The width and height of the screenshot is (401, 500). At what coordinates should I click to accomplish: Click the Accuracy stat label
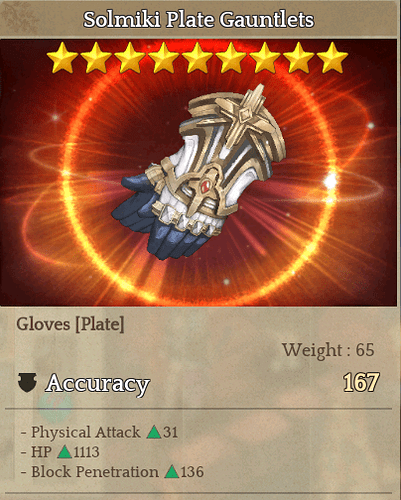coord(97,384)
